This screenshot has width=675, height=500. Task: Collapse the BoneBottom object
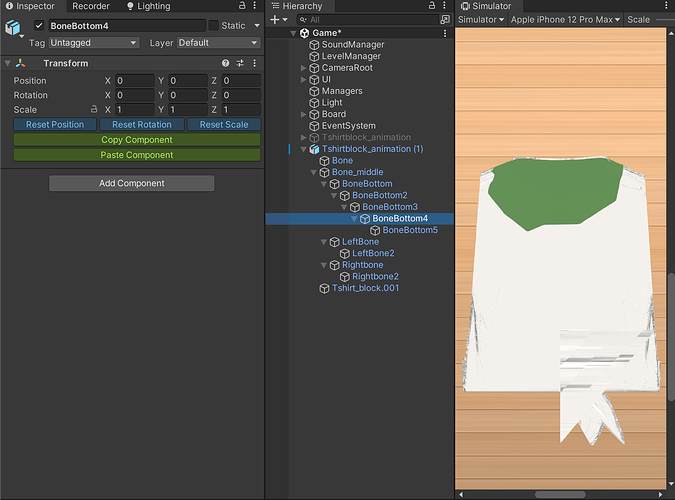click(x=324, y=184)
